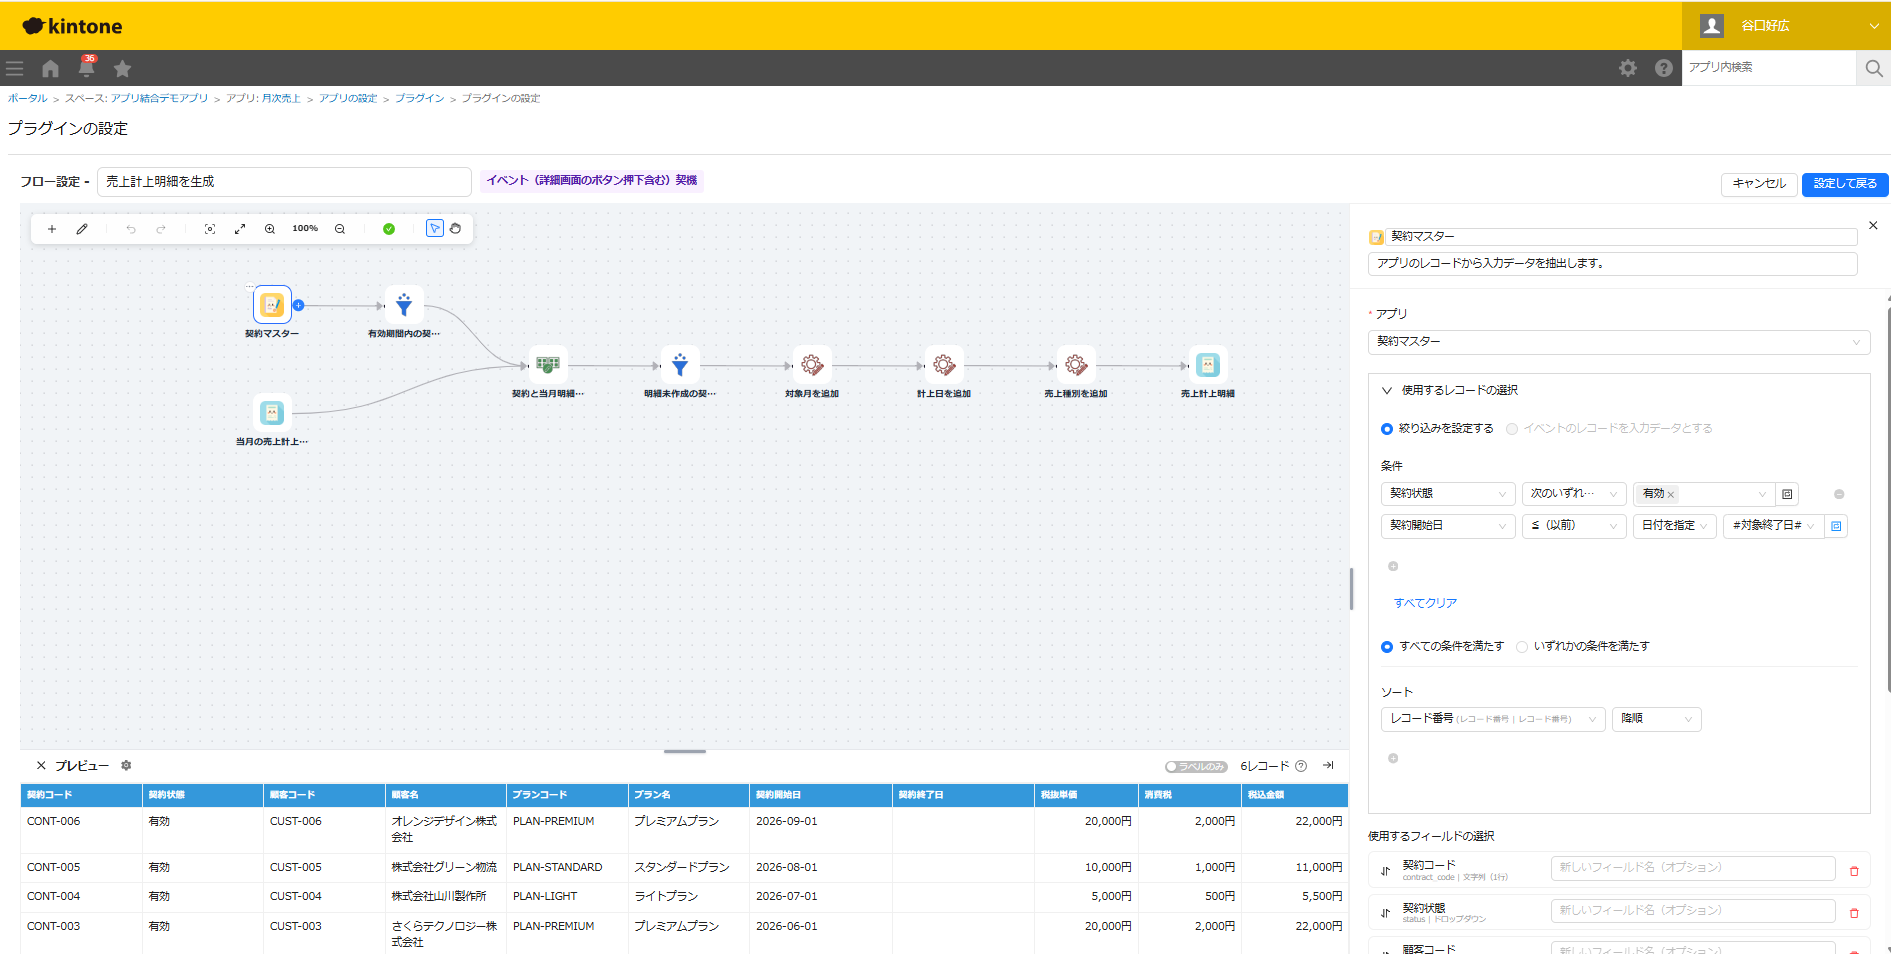
Task: Select the 有効期間内の契… filter node
Action: point(404,305)
